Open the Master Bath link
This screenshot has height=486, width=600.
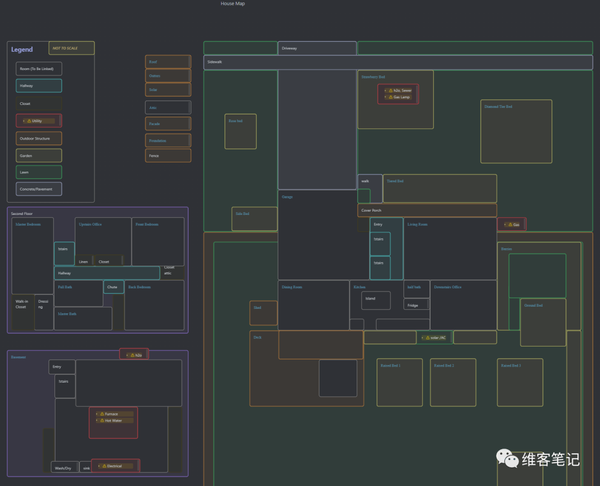point(67,314)
